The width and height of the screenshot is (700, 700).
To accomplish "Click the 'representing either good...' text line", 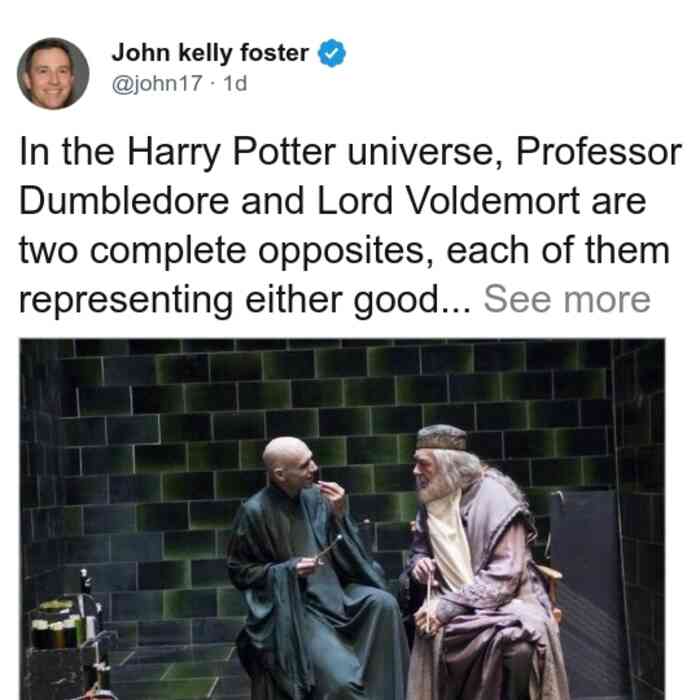I will coord(245,300).
